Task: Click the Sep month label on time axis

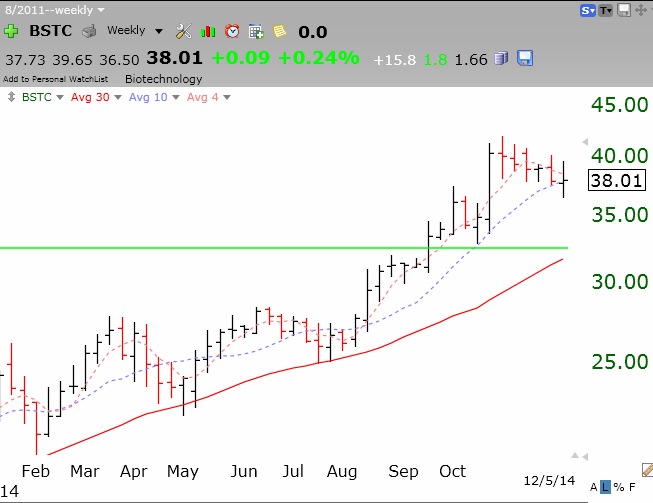Action: pyautogui.click(x=403, y=471)
